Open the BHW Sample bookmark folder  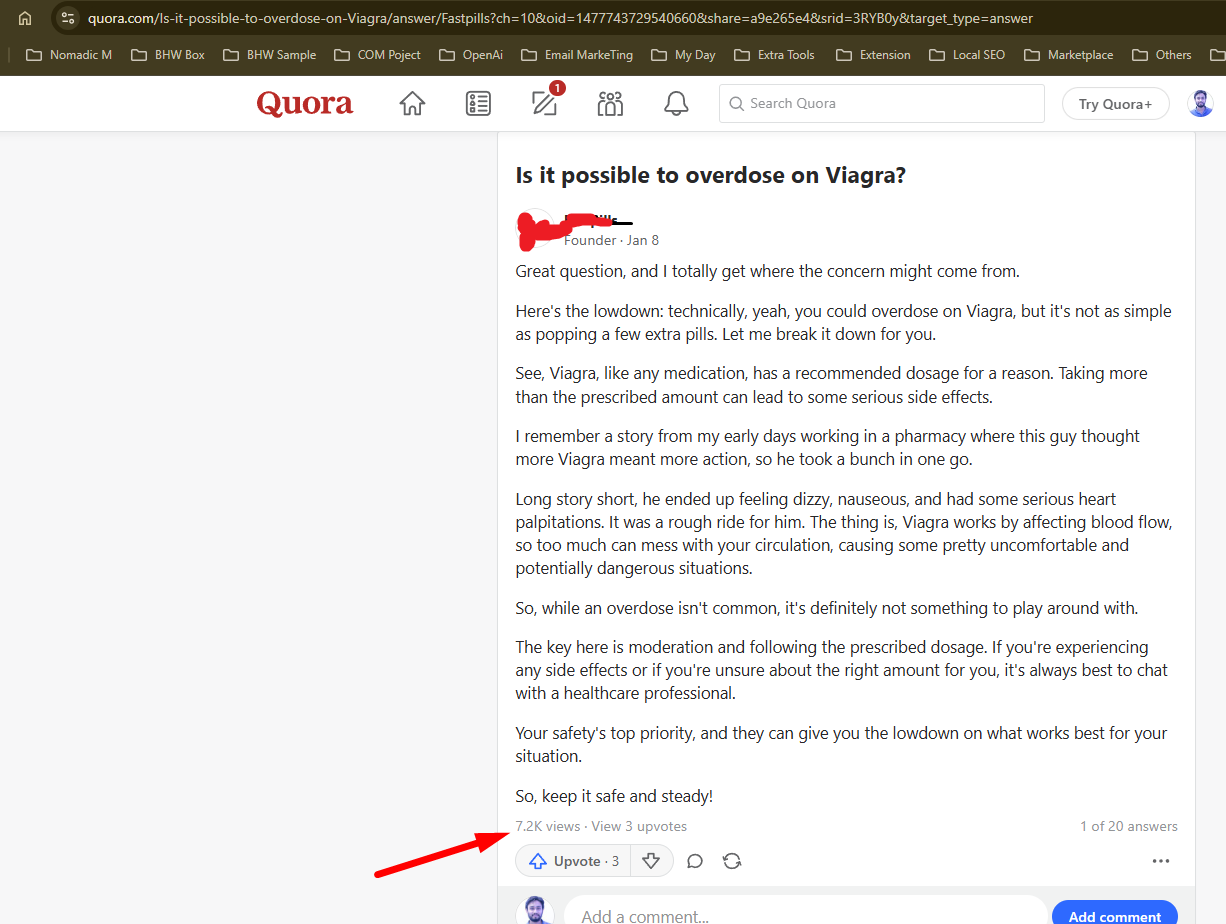pos(270,55)
